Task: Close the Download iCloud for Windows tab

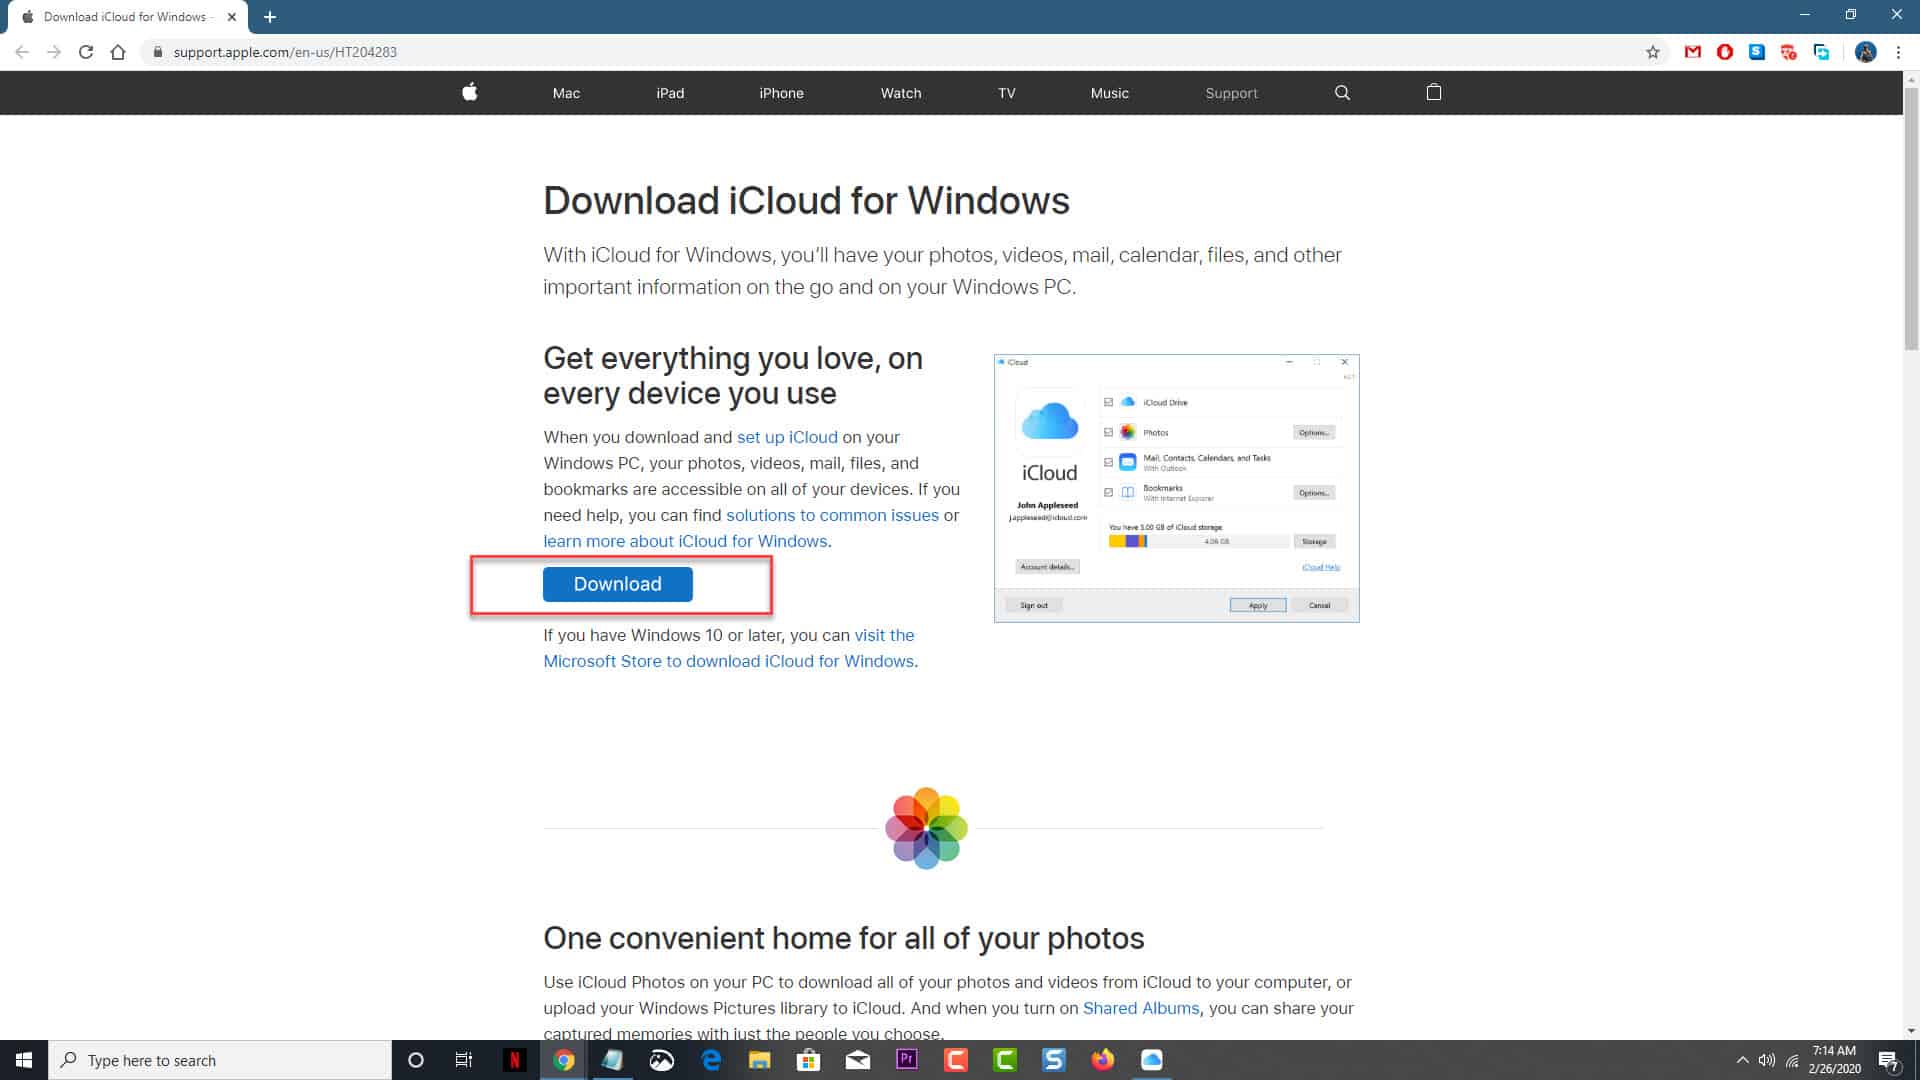Action: tap(232, 17)
